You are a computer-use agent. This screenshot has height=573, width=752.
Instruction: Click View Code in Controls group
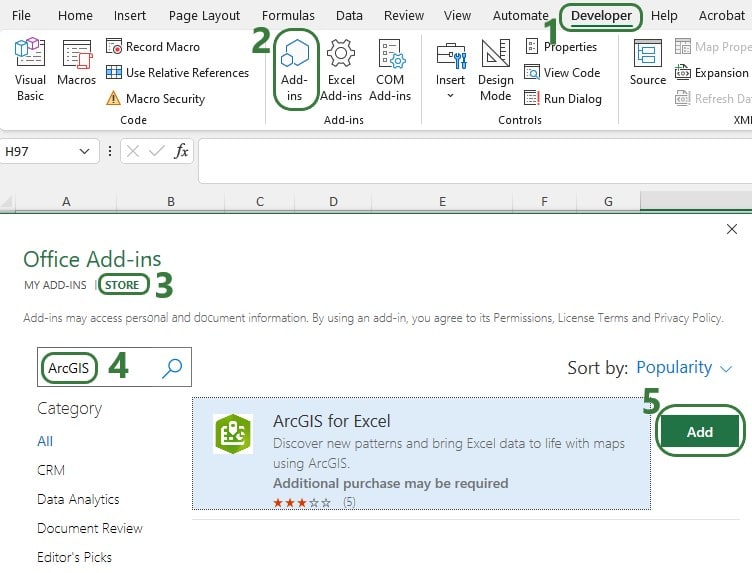click(562, 72)
